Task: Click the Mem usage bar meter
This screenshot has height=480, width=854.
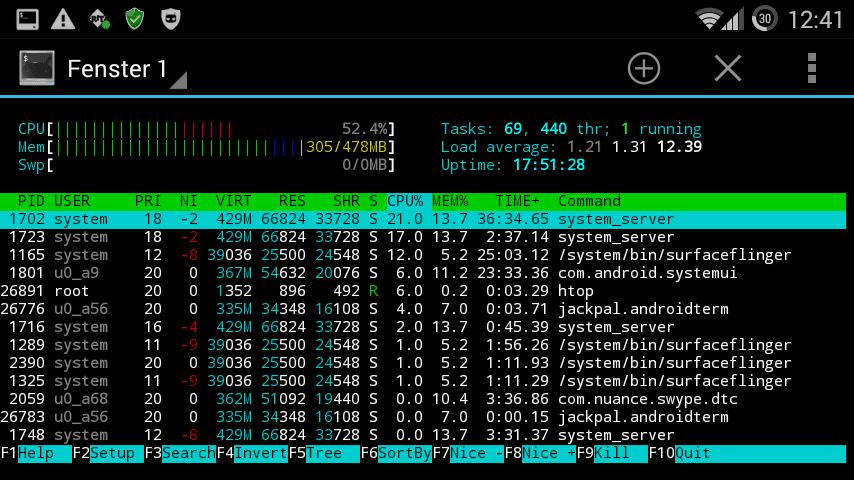Action: 206,147
